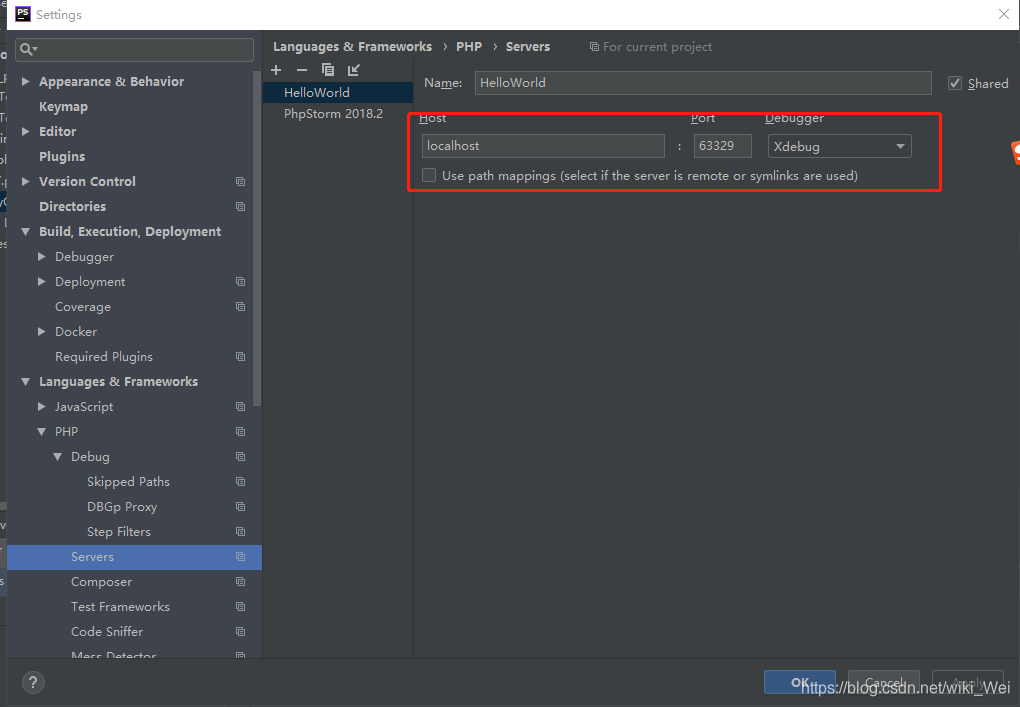Click project-level icon next to Version Control
Viewport: 1020px width, 707px height.
(x=241, y=181)
